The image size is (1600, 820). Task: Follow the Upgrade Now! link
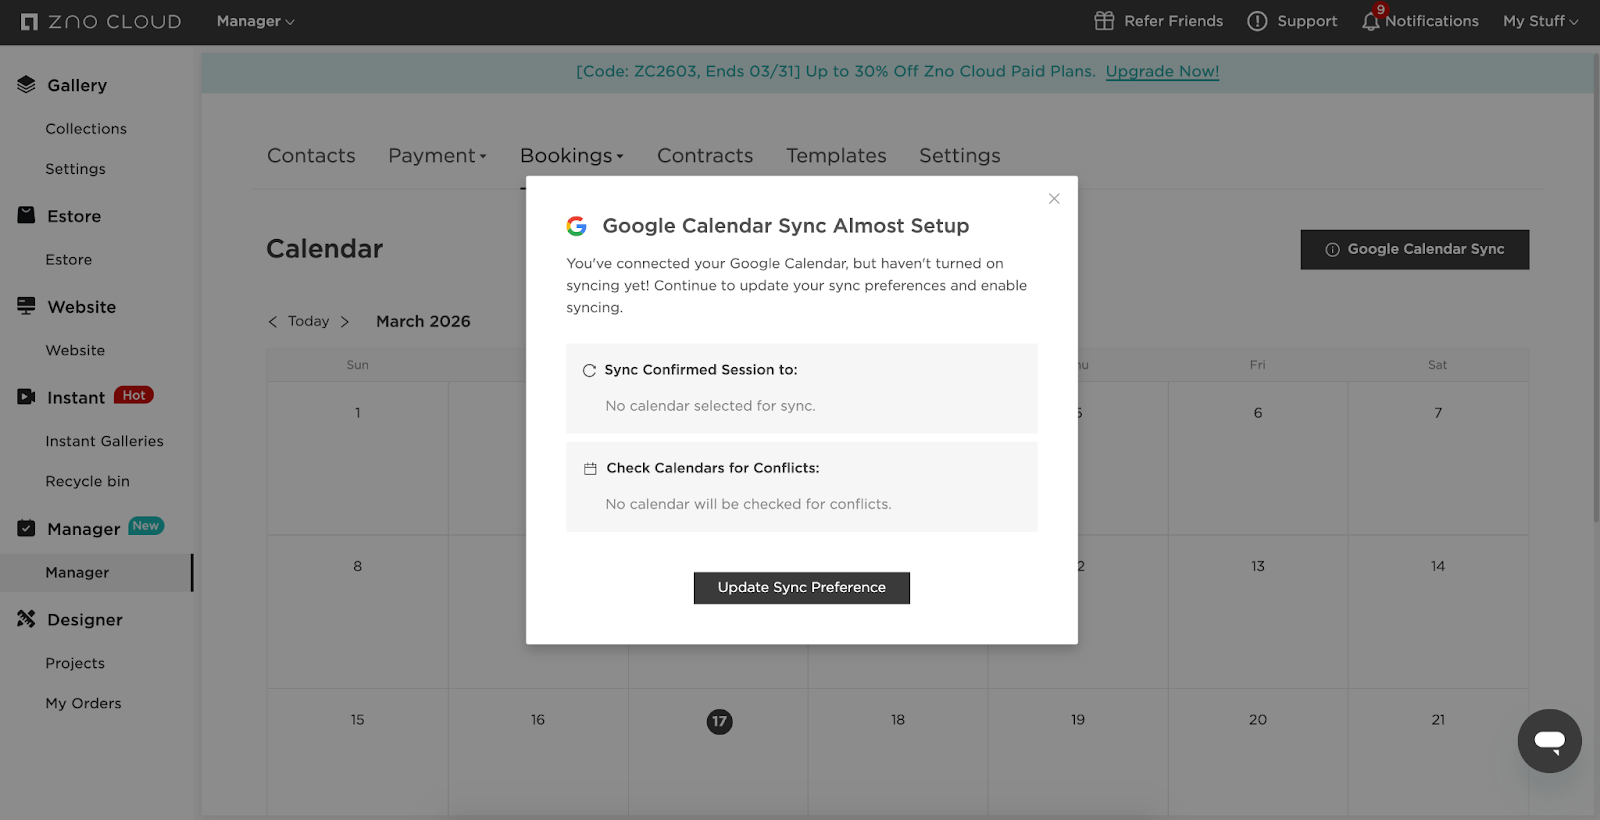1162,72
